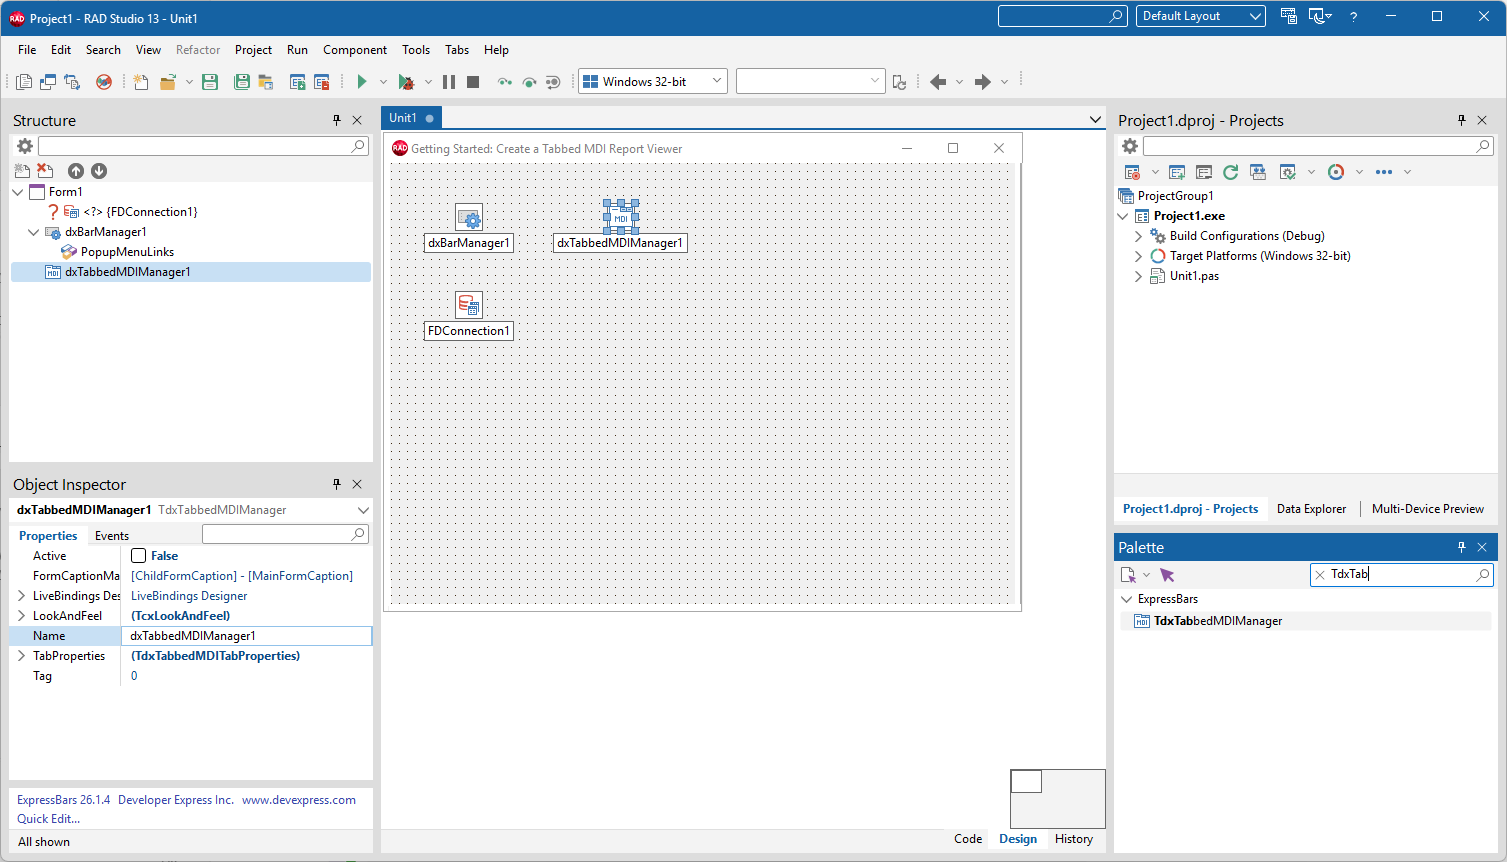Run the project without debugging
Viewport: 1507px width, 862px height.
click(362, 82)
